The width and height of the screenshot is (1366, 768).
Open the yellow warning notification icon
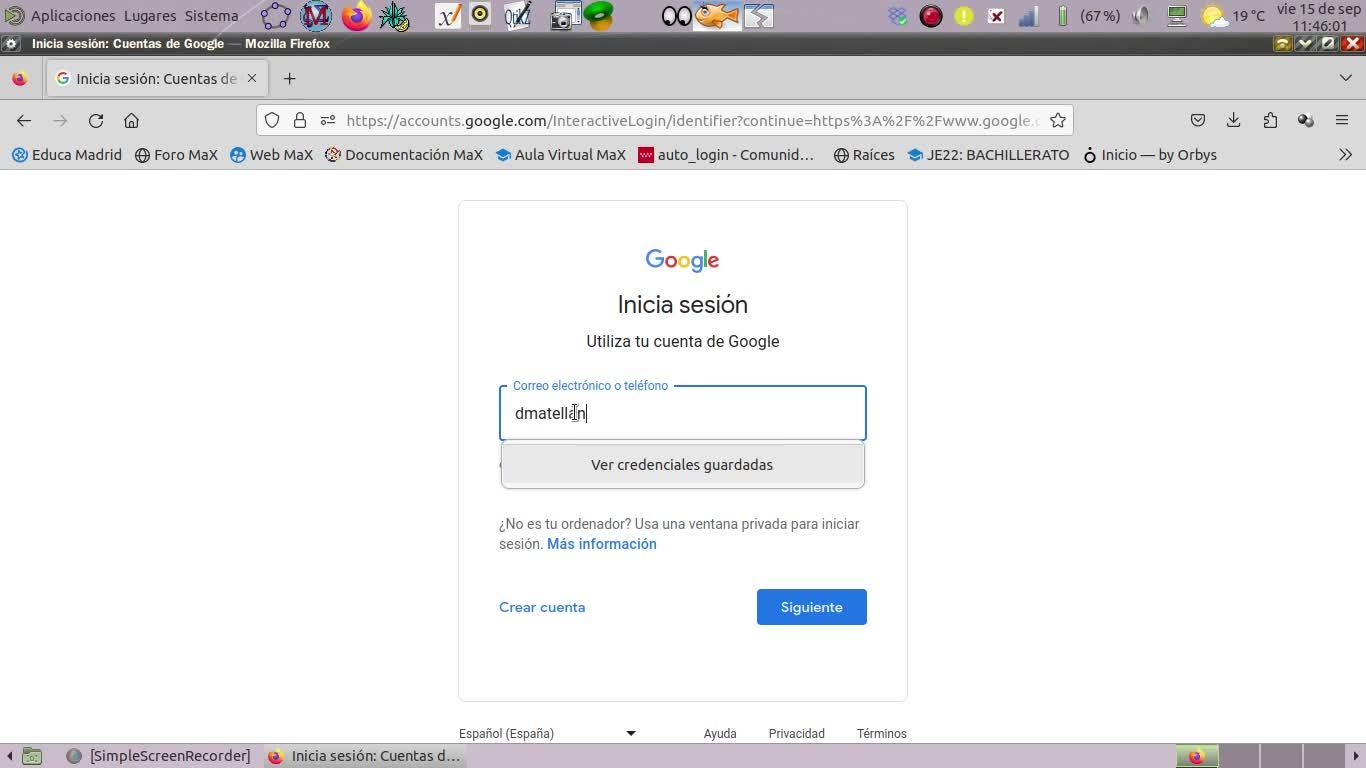[x=964, y=16]
